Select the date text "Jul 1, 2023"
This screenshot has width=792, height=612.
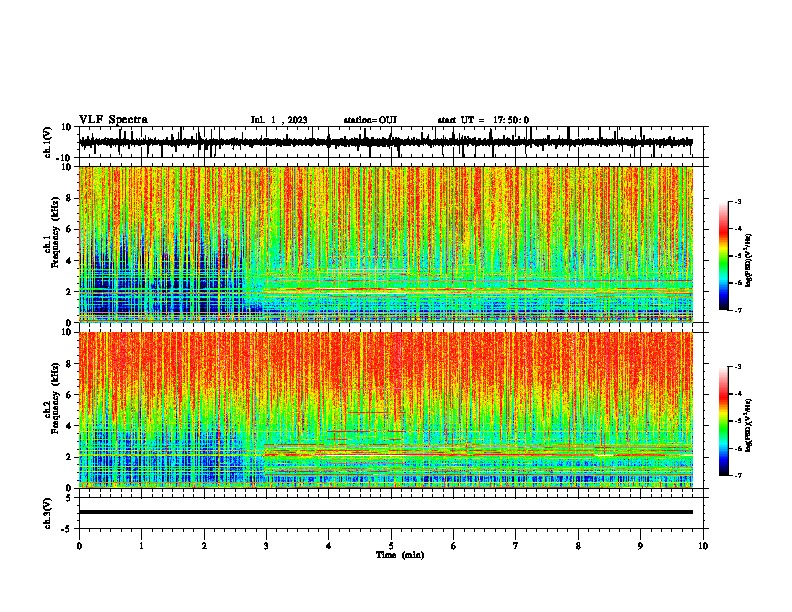[x=279, y=120]
